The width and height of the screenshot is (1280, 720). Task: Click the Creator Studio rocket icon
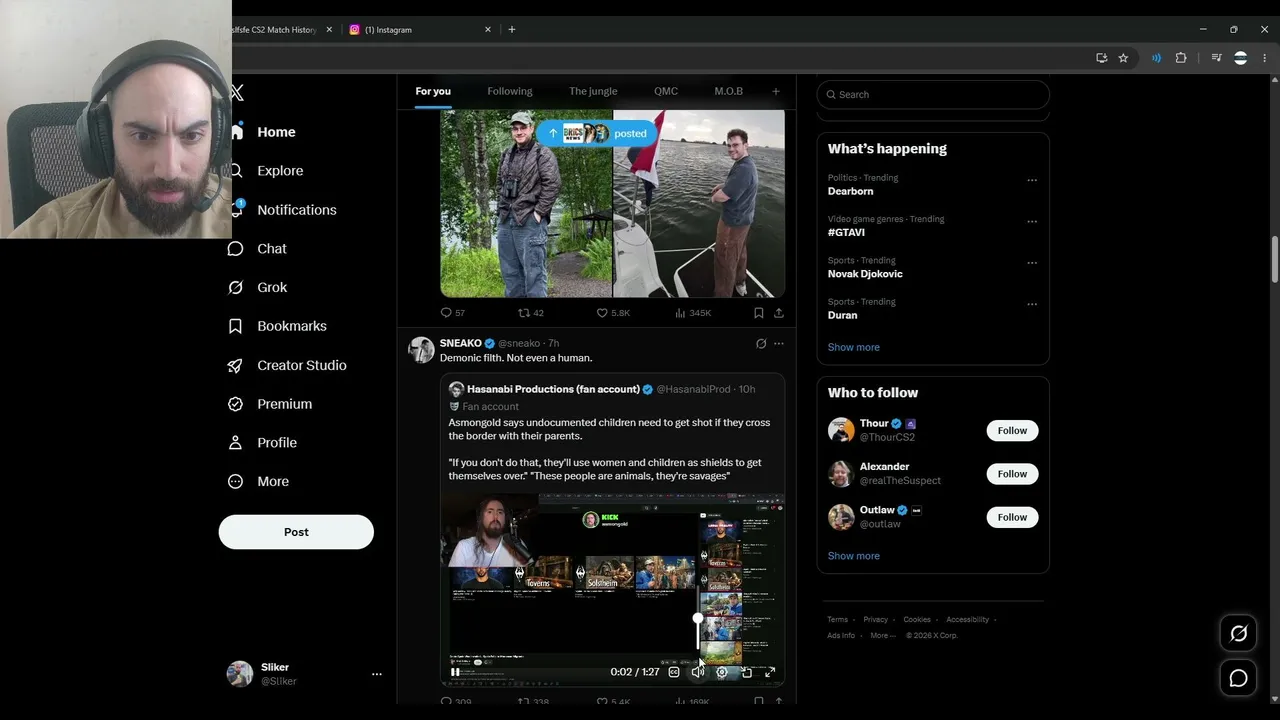(235, 365)
